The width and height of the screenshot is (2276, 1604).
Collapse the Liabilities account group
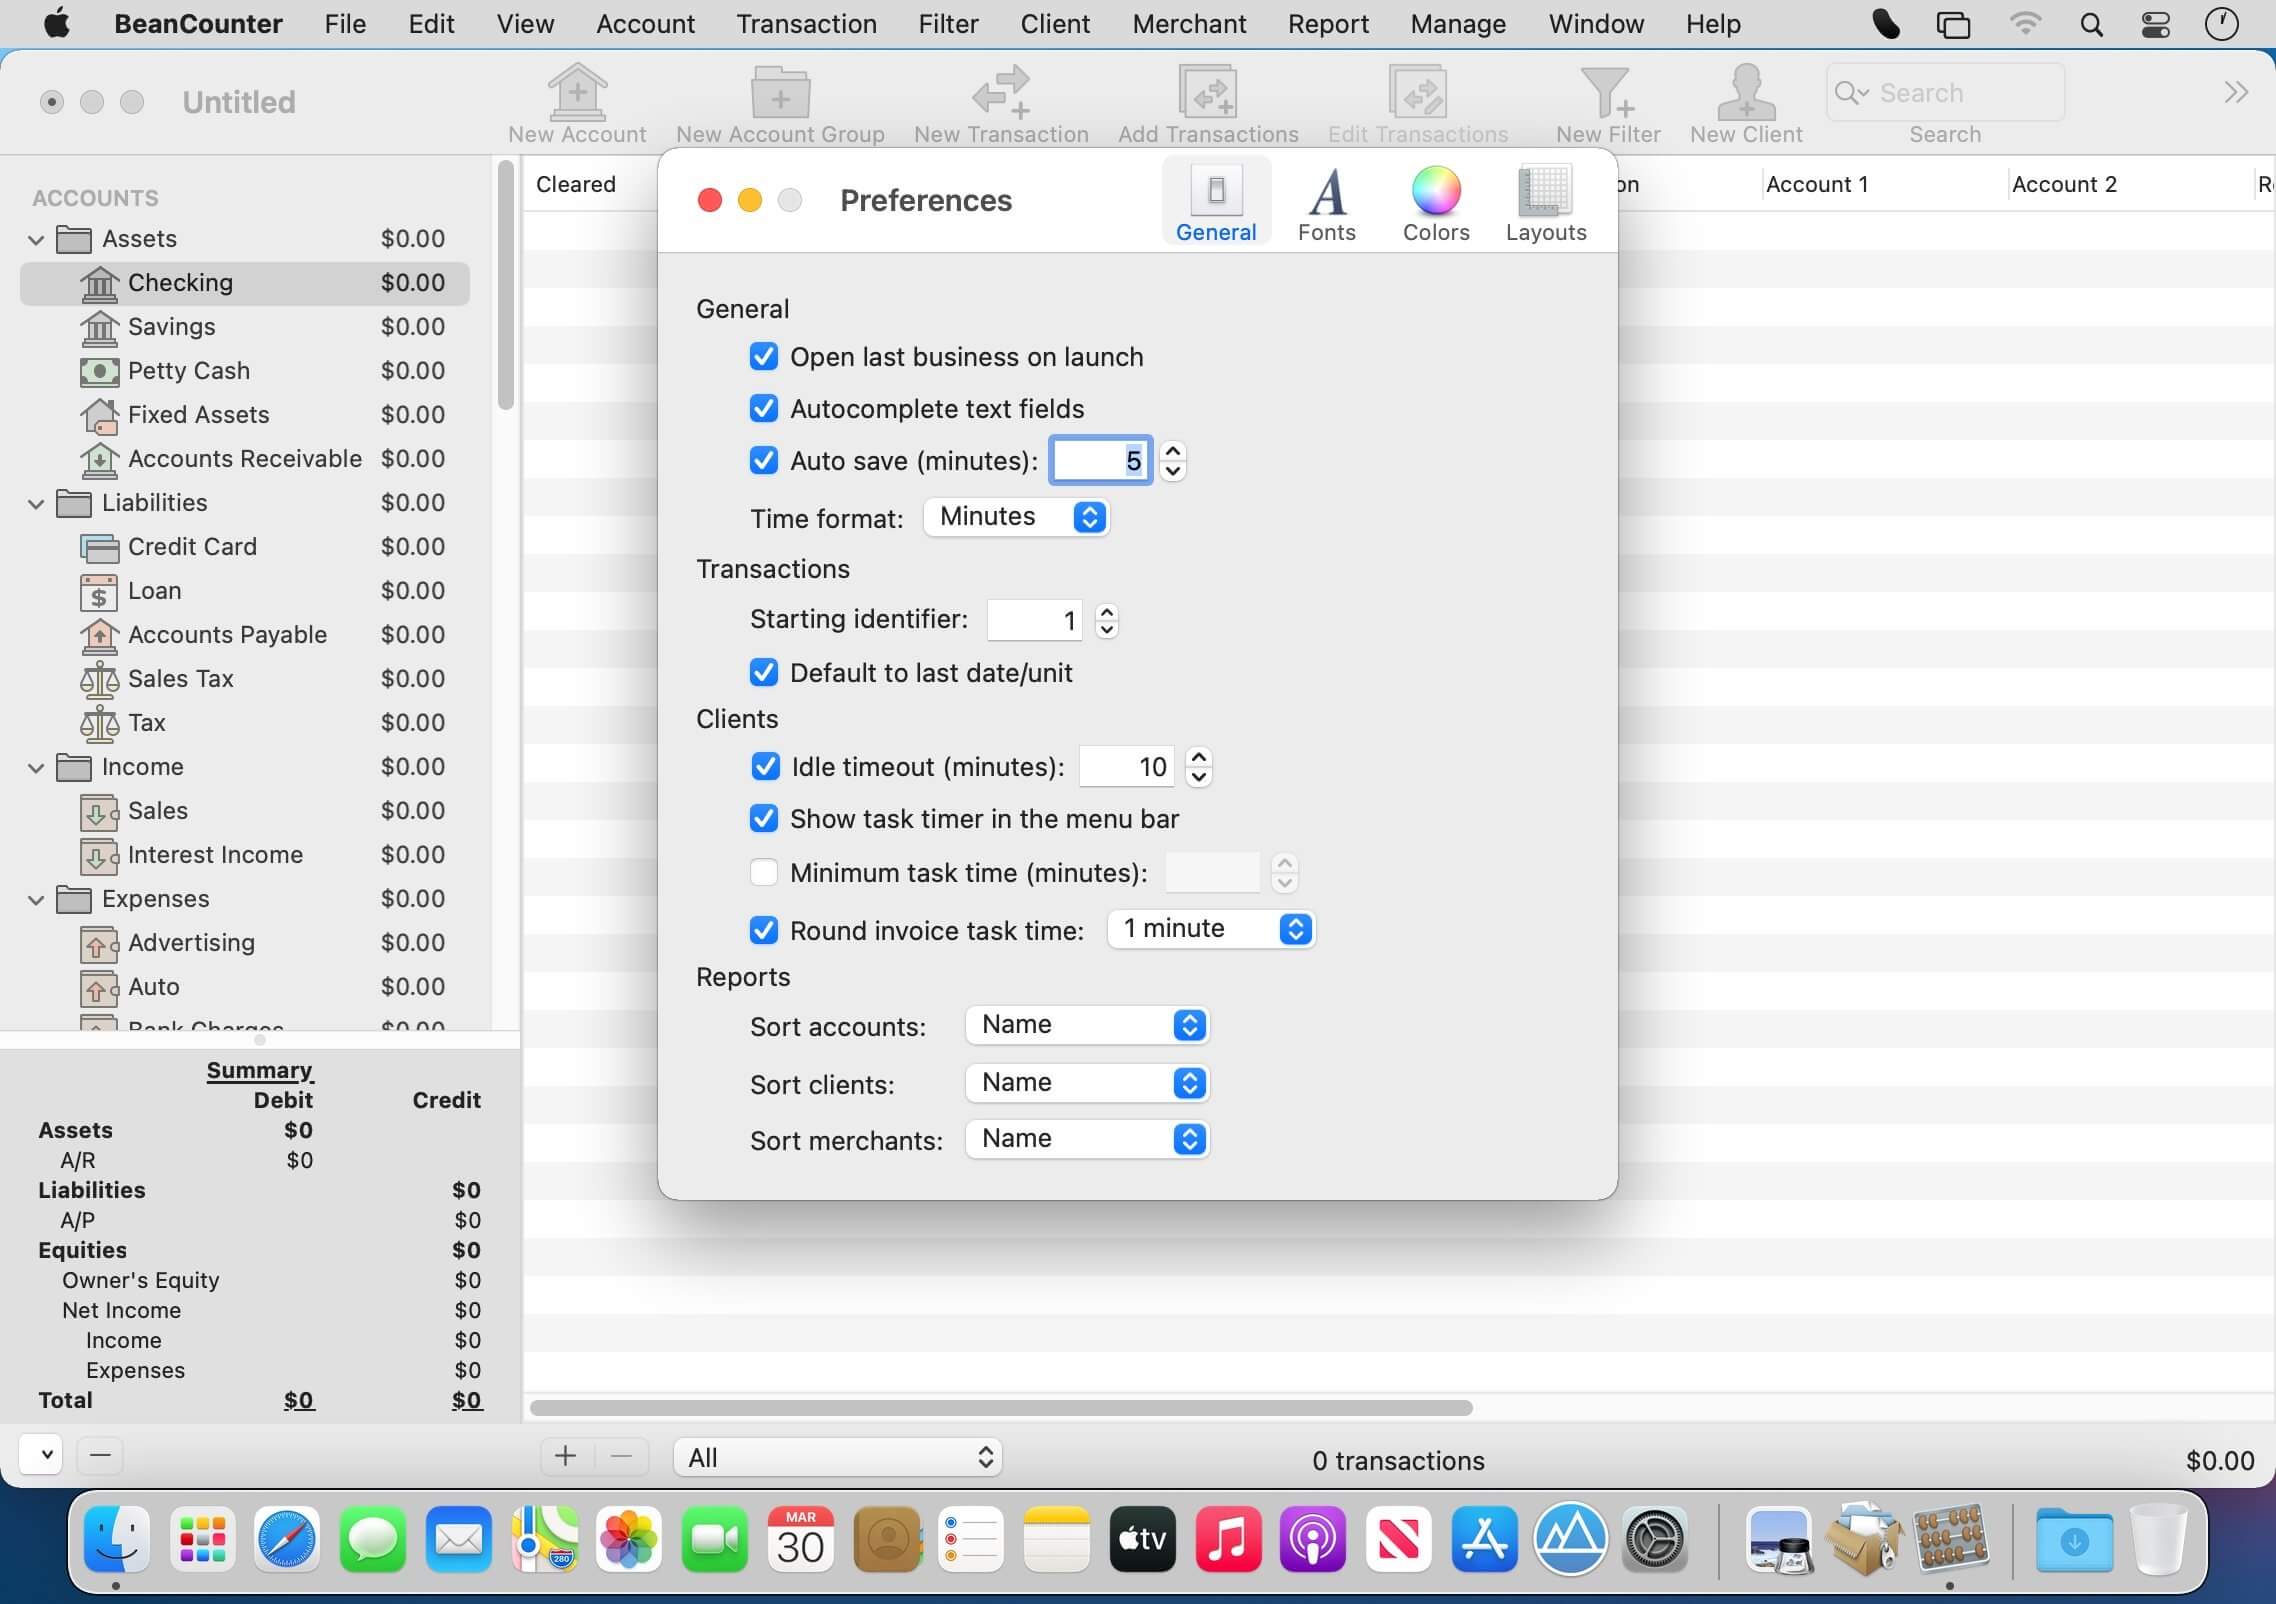coord(36,503)
